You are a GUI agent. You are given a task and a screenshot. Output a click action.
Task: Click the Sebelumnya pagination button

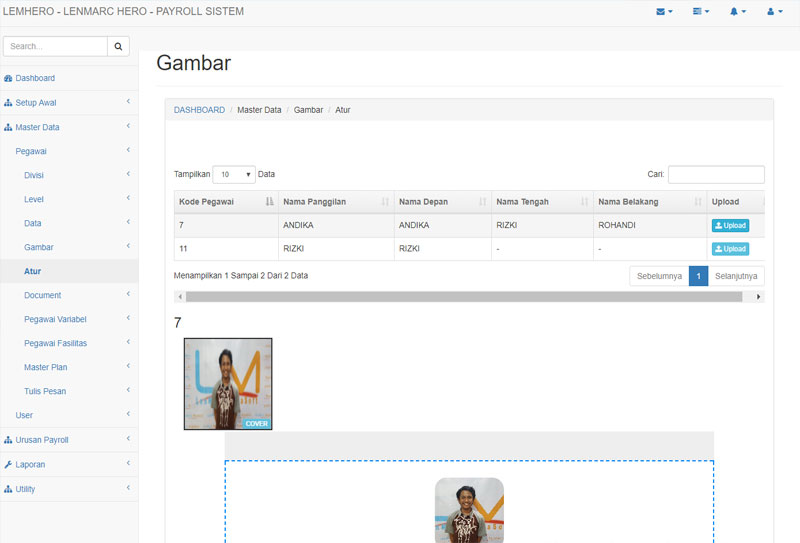[659, 276]
